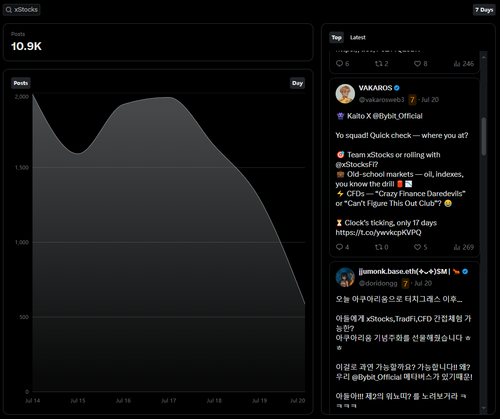
Task: Click the Jul 20 date on doridongg post
Action: tap(423, 283)
